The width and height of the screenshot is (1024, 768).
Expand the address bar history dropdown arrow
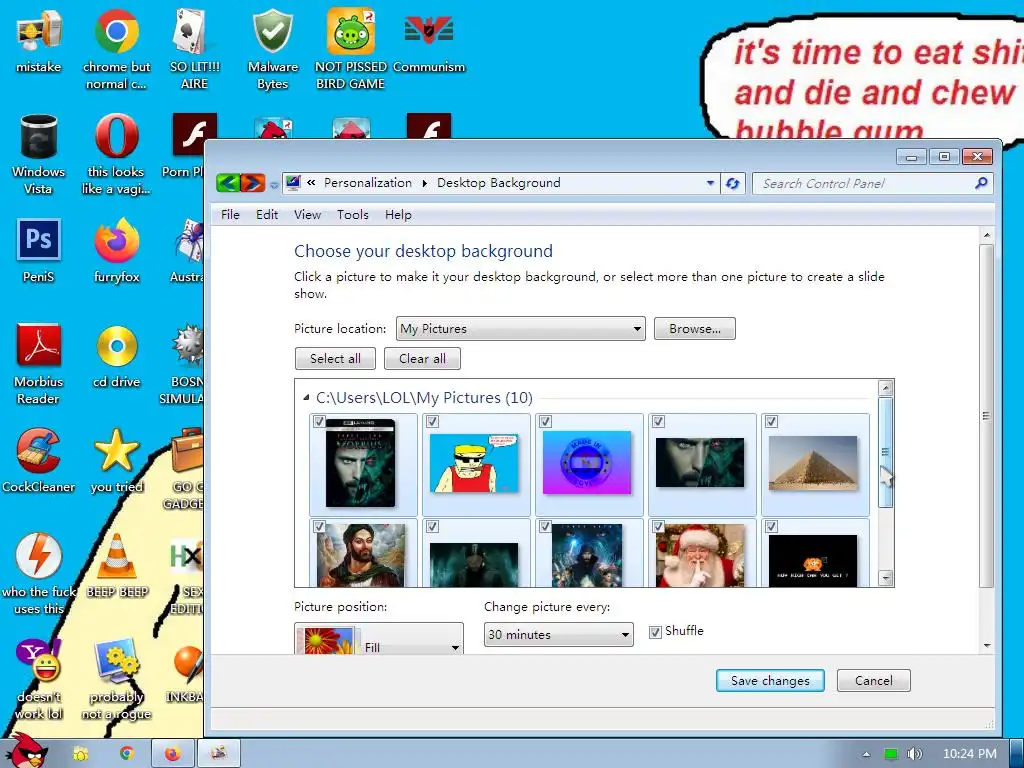pyautogui.click(x=711, y=184)
